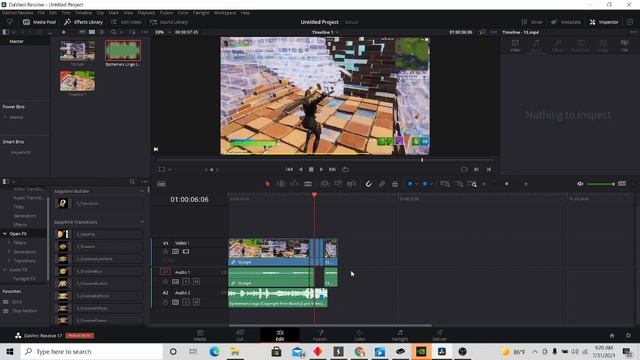The width and height of the screenshot is (640, 360).
Task: Switch to the Edit page tab
Action: pyautogui.click(x=280, y=335)
